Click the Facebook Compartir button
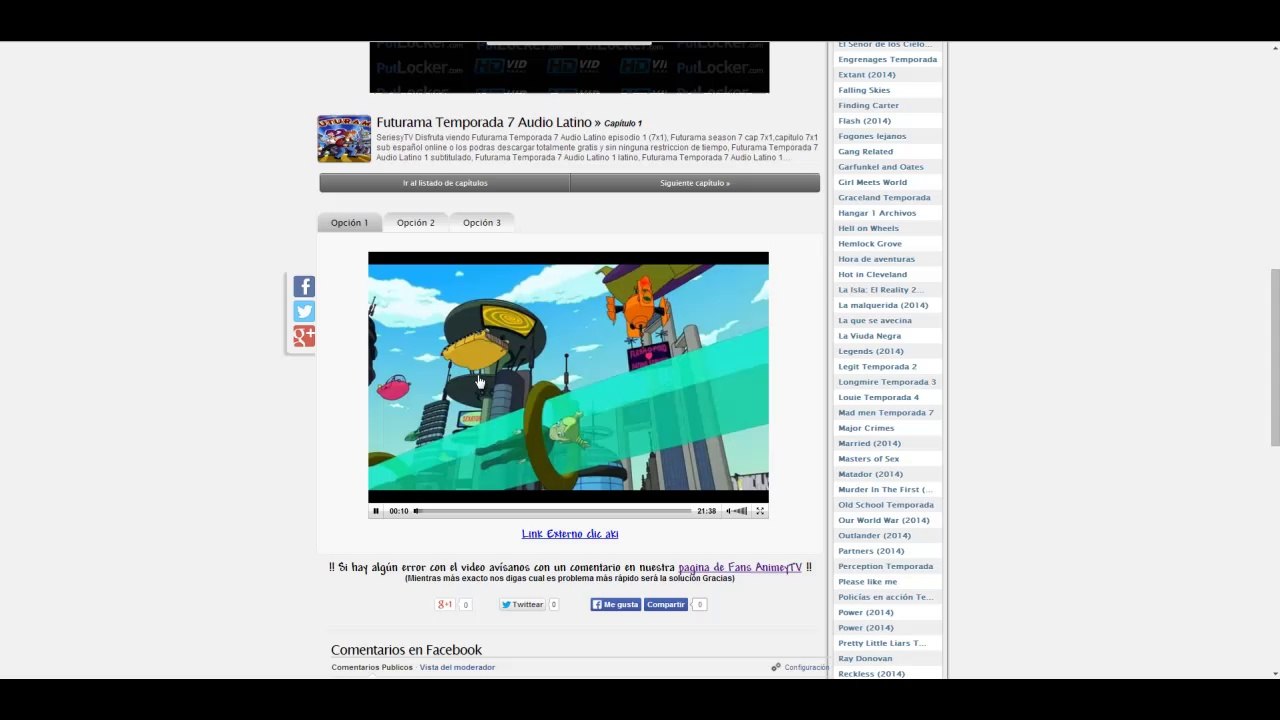Image resolution: width=1280 pixels, height=720 pixels. coord(666,604)
